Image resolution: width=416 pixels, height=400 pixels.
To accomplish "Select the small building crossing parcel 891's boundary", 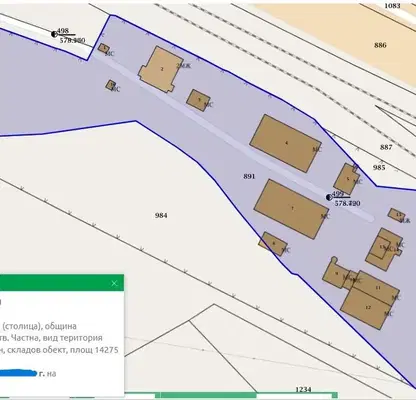I will point(273,244).
